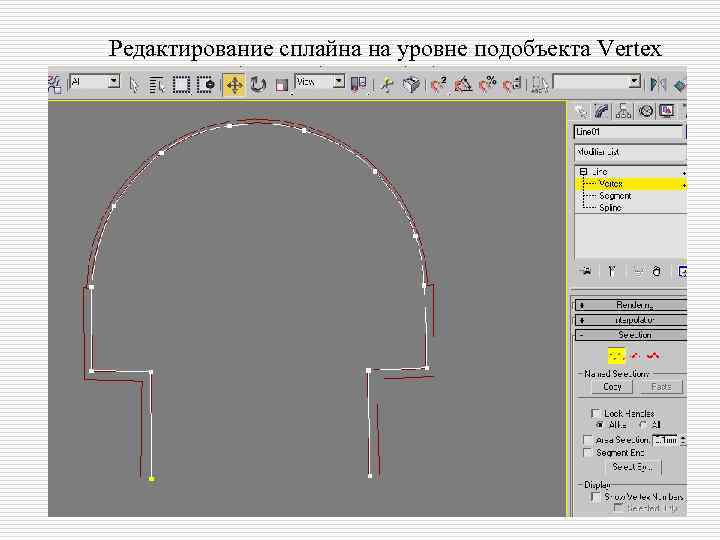
Task: Select Segment sub-object selection icon
Action: (x=635, y=356)
